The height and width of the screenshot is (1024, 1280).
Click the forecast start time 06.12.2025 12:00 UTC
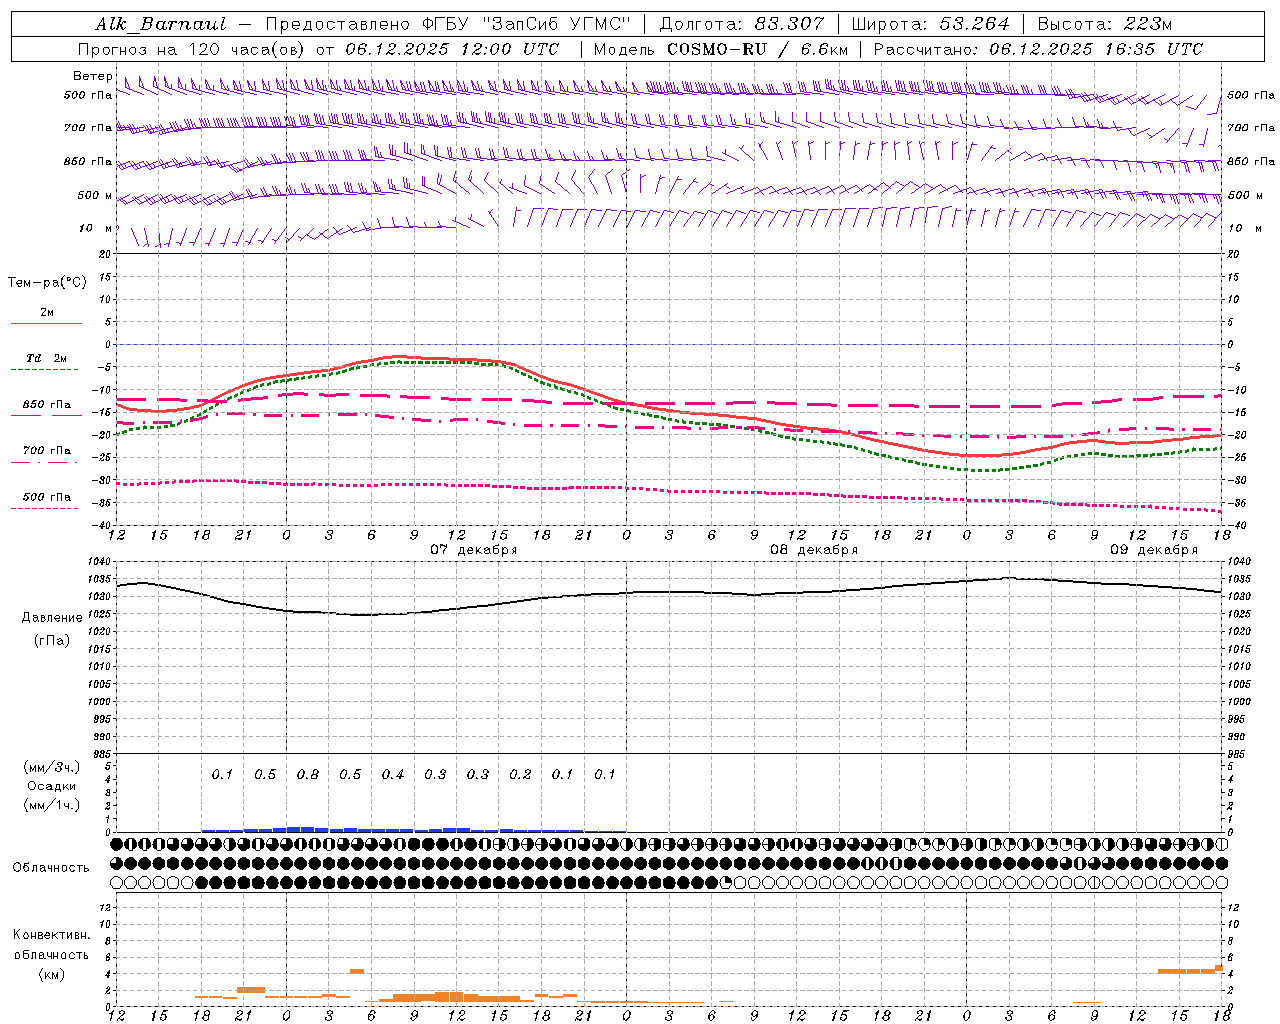(x=452, y=49)
